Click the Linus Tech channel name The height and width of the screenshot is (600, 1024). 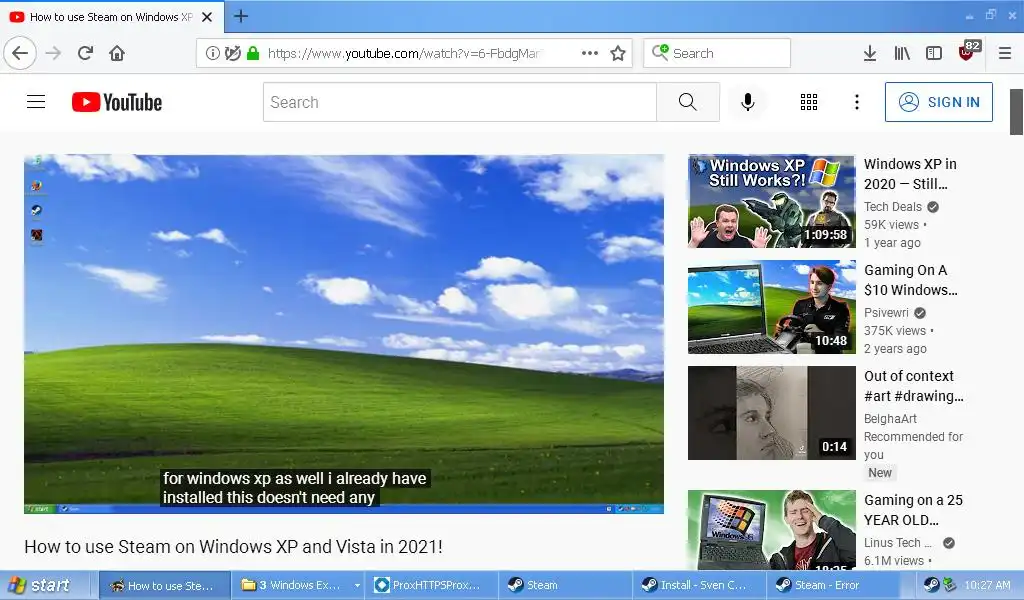897,543
